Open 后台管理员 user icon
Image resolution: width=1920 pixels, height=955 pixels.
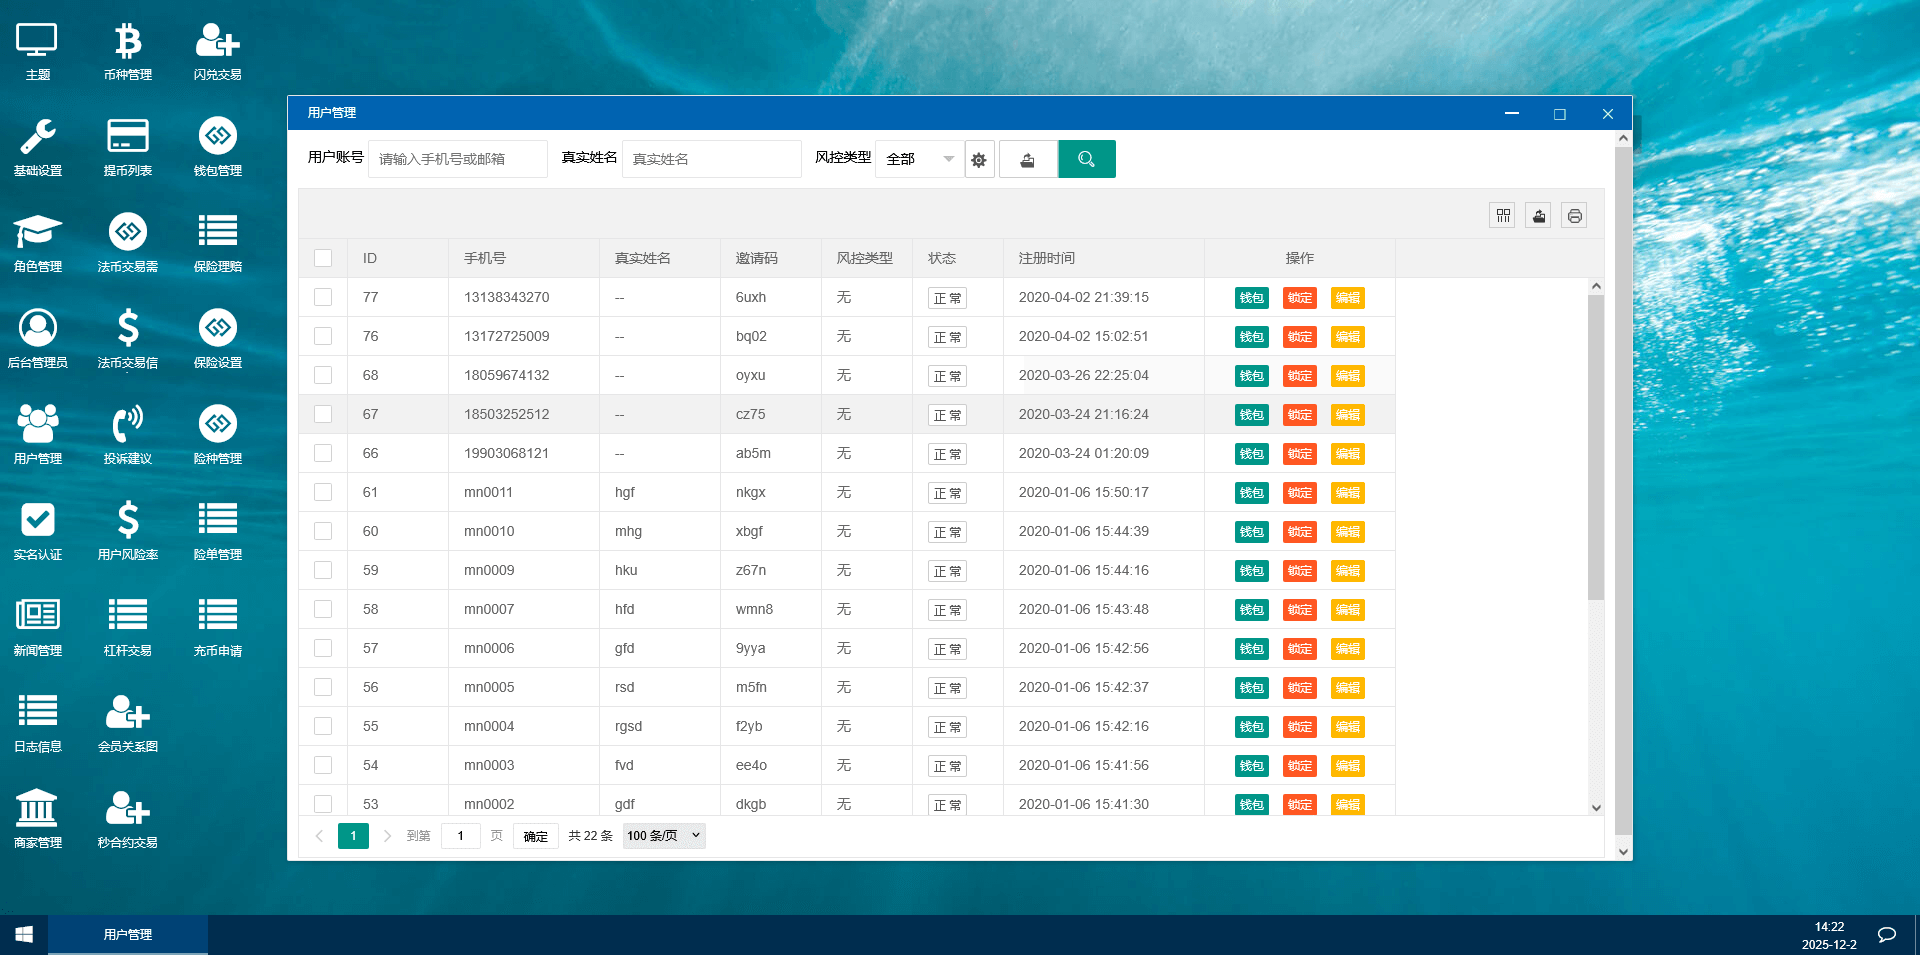[x=37, y=338]
